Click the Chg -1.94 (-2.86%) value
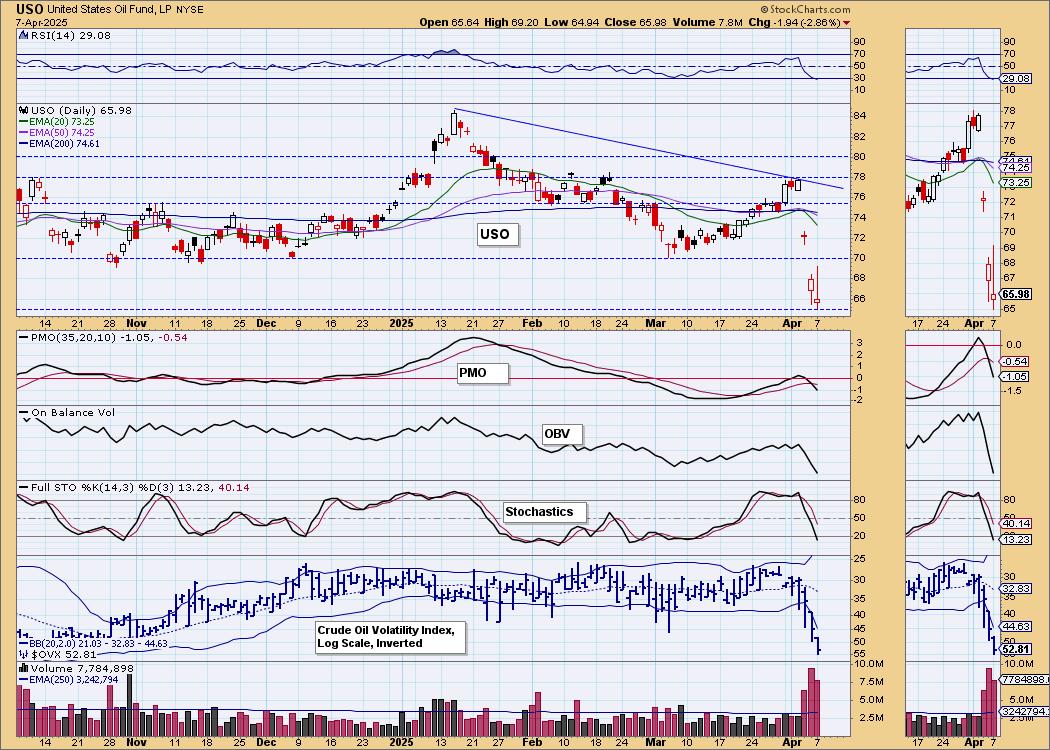 click(x=794, y=22)
